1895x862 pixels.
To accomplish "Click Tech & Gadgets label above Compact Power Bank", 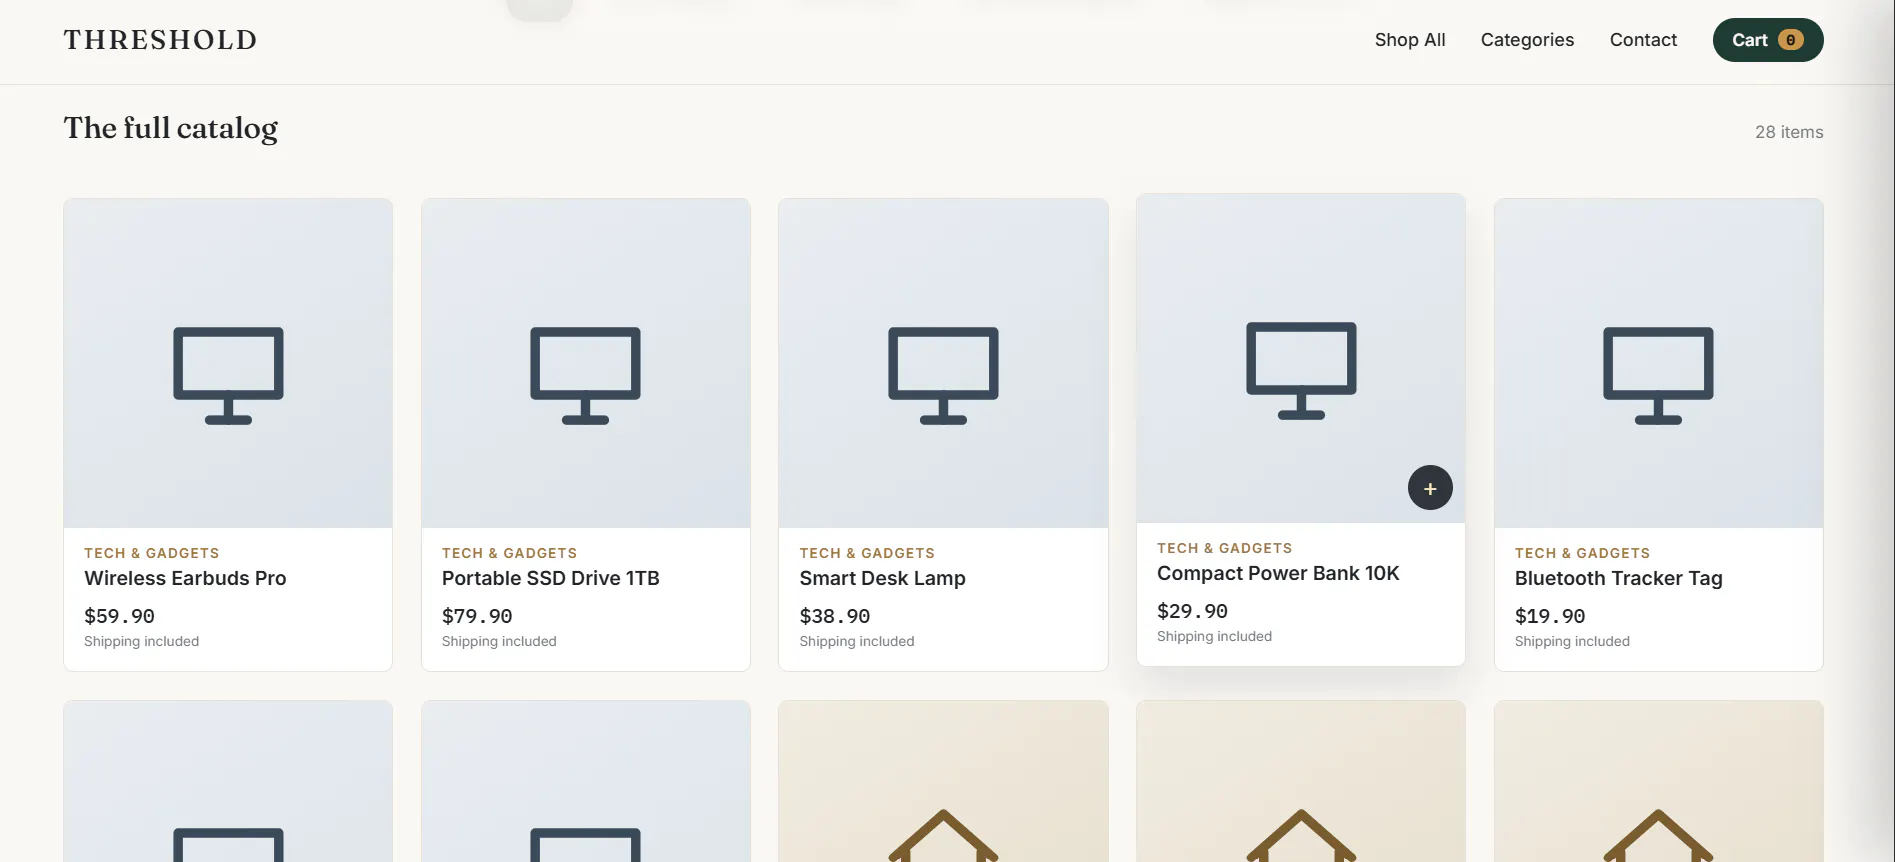I will pos(1225,548).
